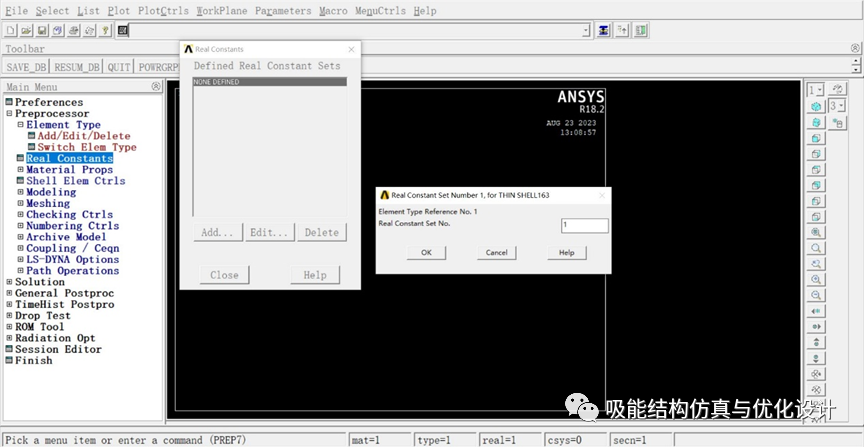
Task: Select Session Editor in Main Menu
Action: click(x=58, y=349)
